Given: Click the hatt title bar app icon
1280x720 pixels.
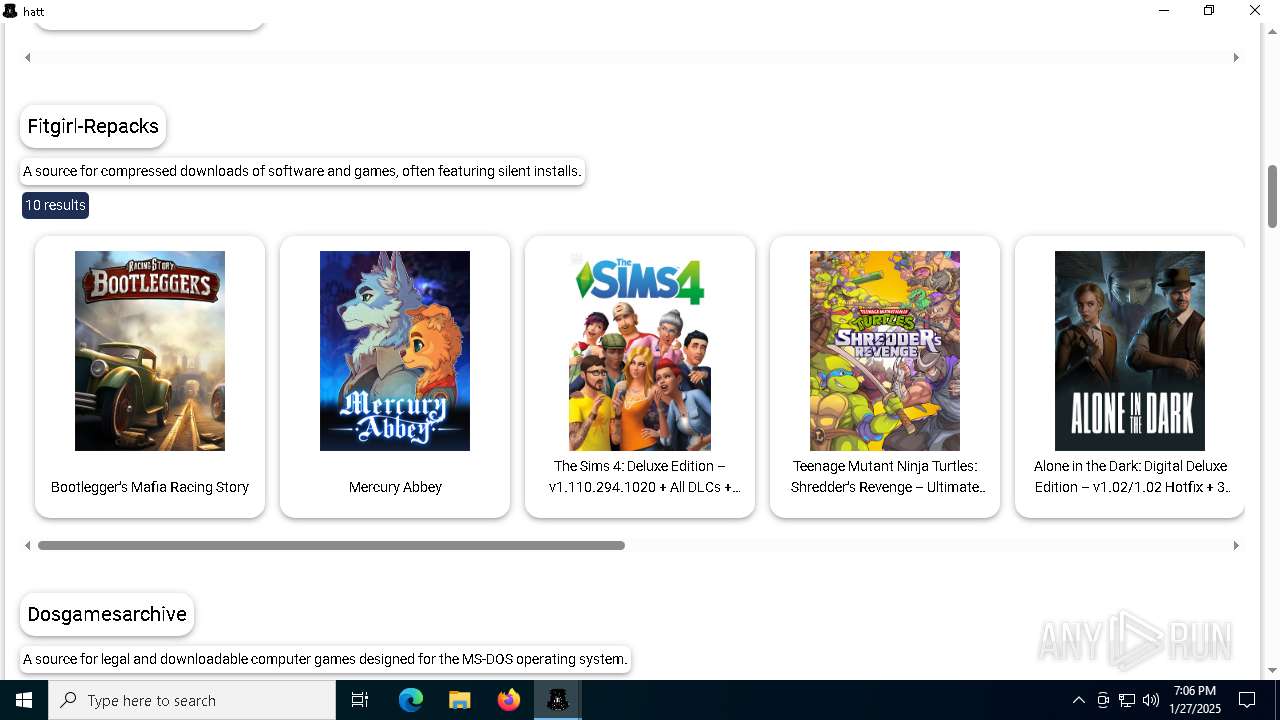Looking at the screenshot, I should [x=10, y=11].
